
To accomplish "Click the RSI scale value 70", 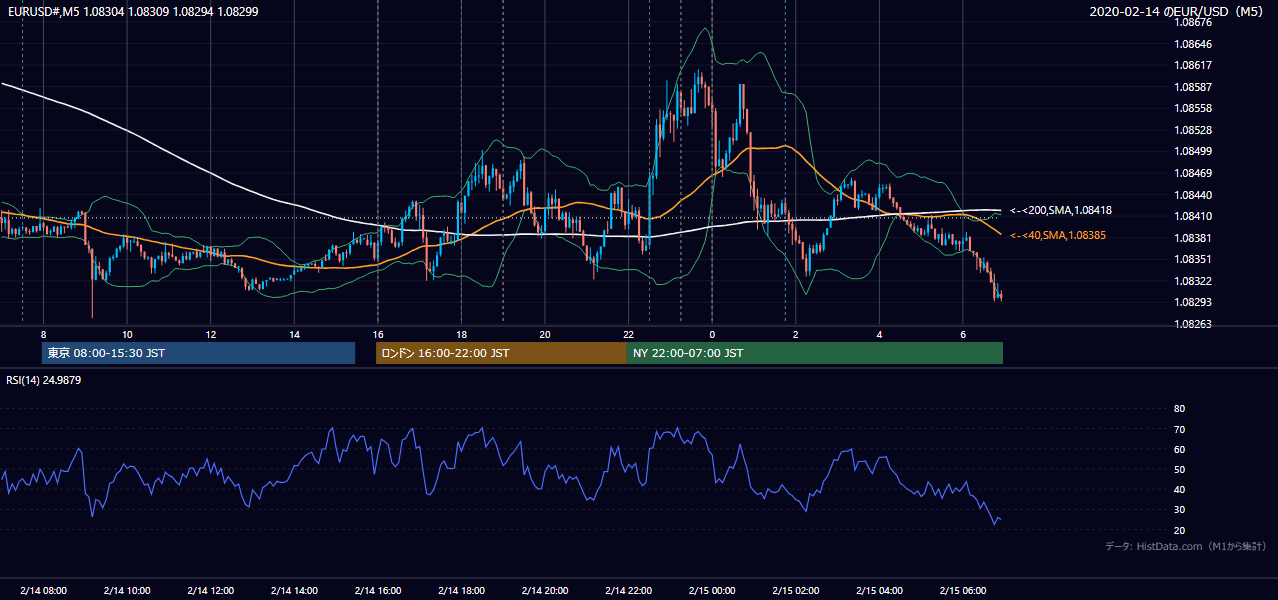I will click(x=1179, y=429).
